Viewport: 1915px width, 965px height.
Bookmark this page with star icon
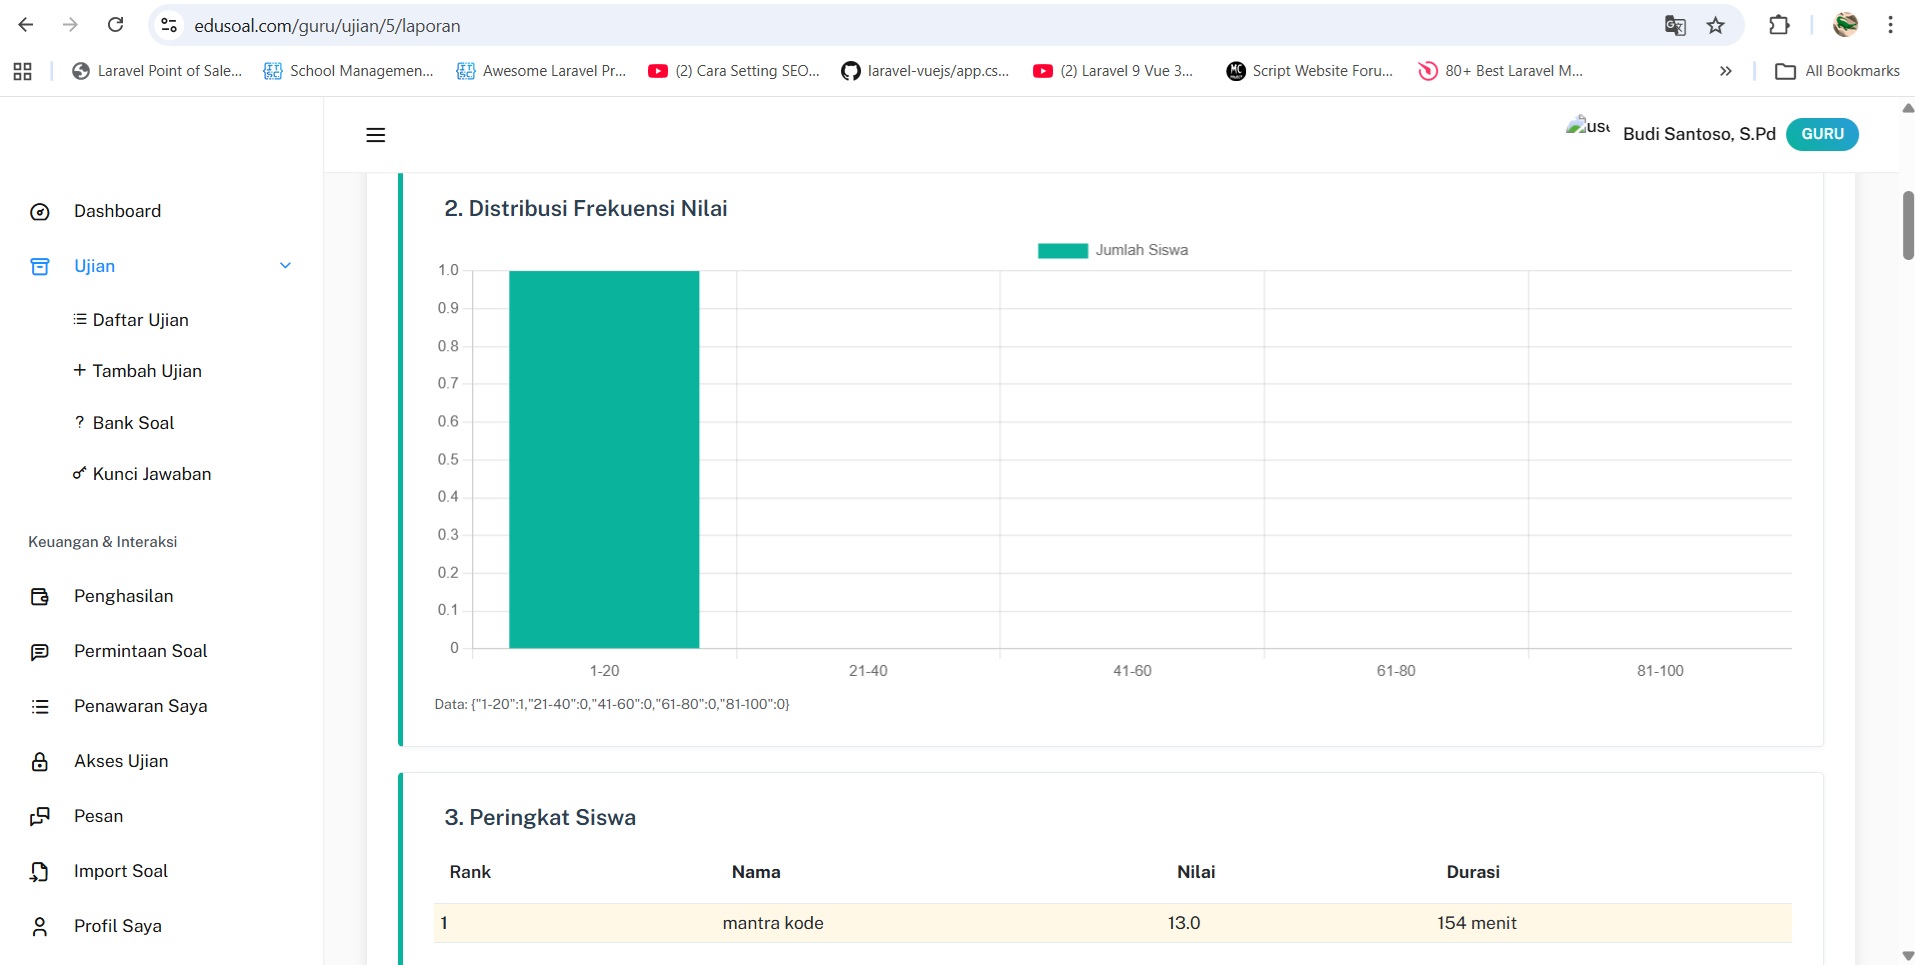(x=1716, y=26)
